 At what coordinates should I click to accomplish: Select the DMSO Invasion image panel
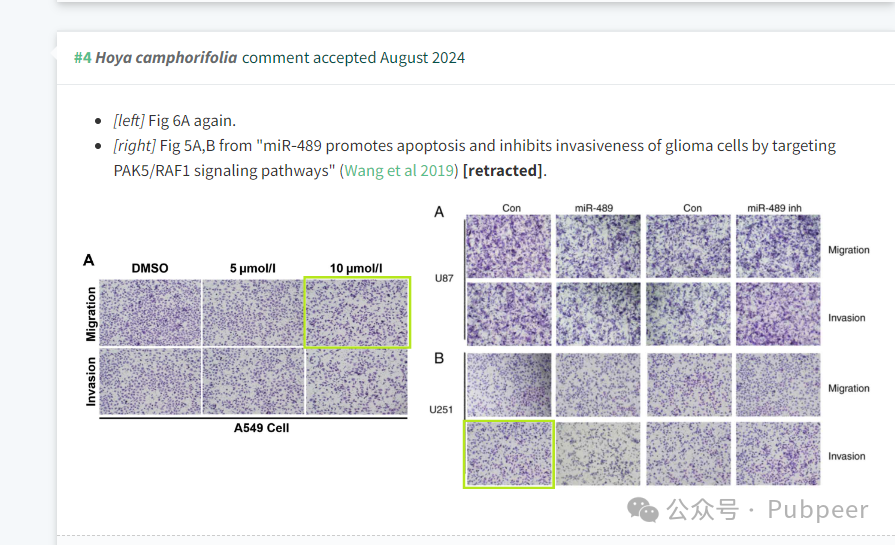[150, 381]
